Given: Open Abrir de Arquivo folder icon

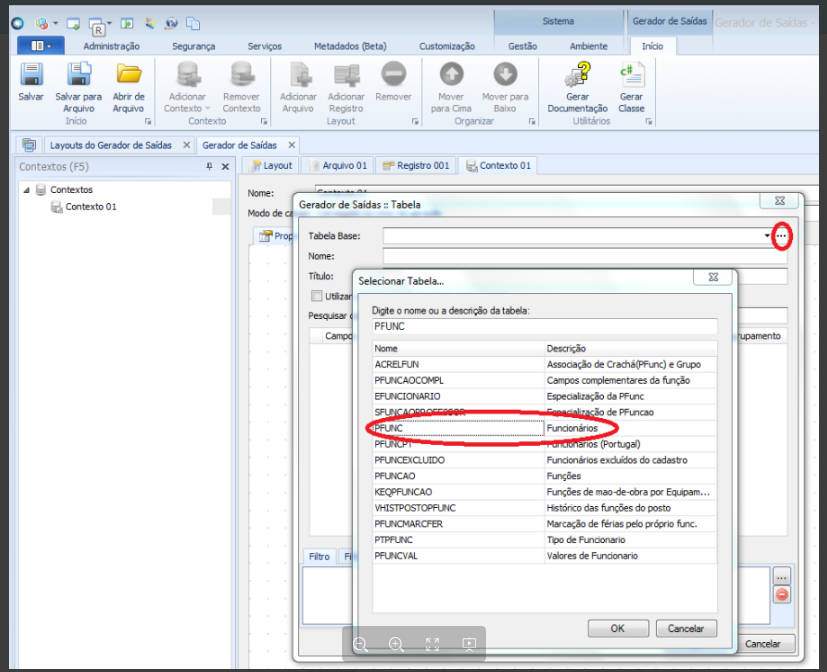Looking at the screenshot, I should pyautogui.click(x=129, y=74).
